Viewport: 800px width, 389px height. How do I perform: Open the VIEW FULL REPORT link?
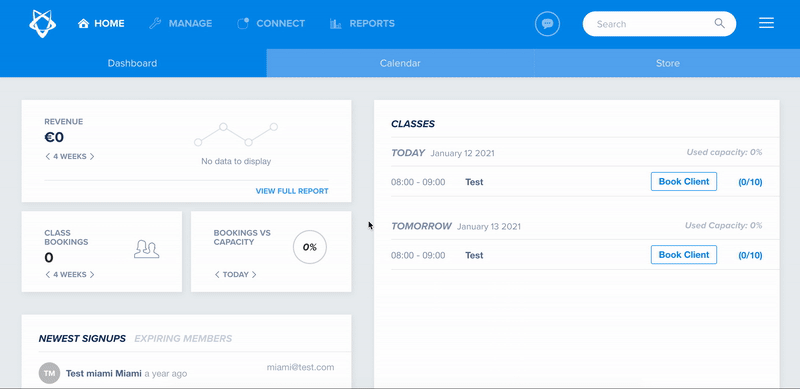292,191
